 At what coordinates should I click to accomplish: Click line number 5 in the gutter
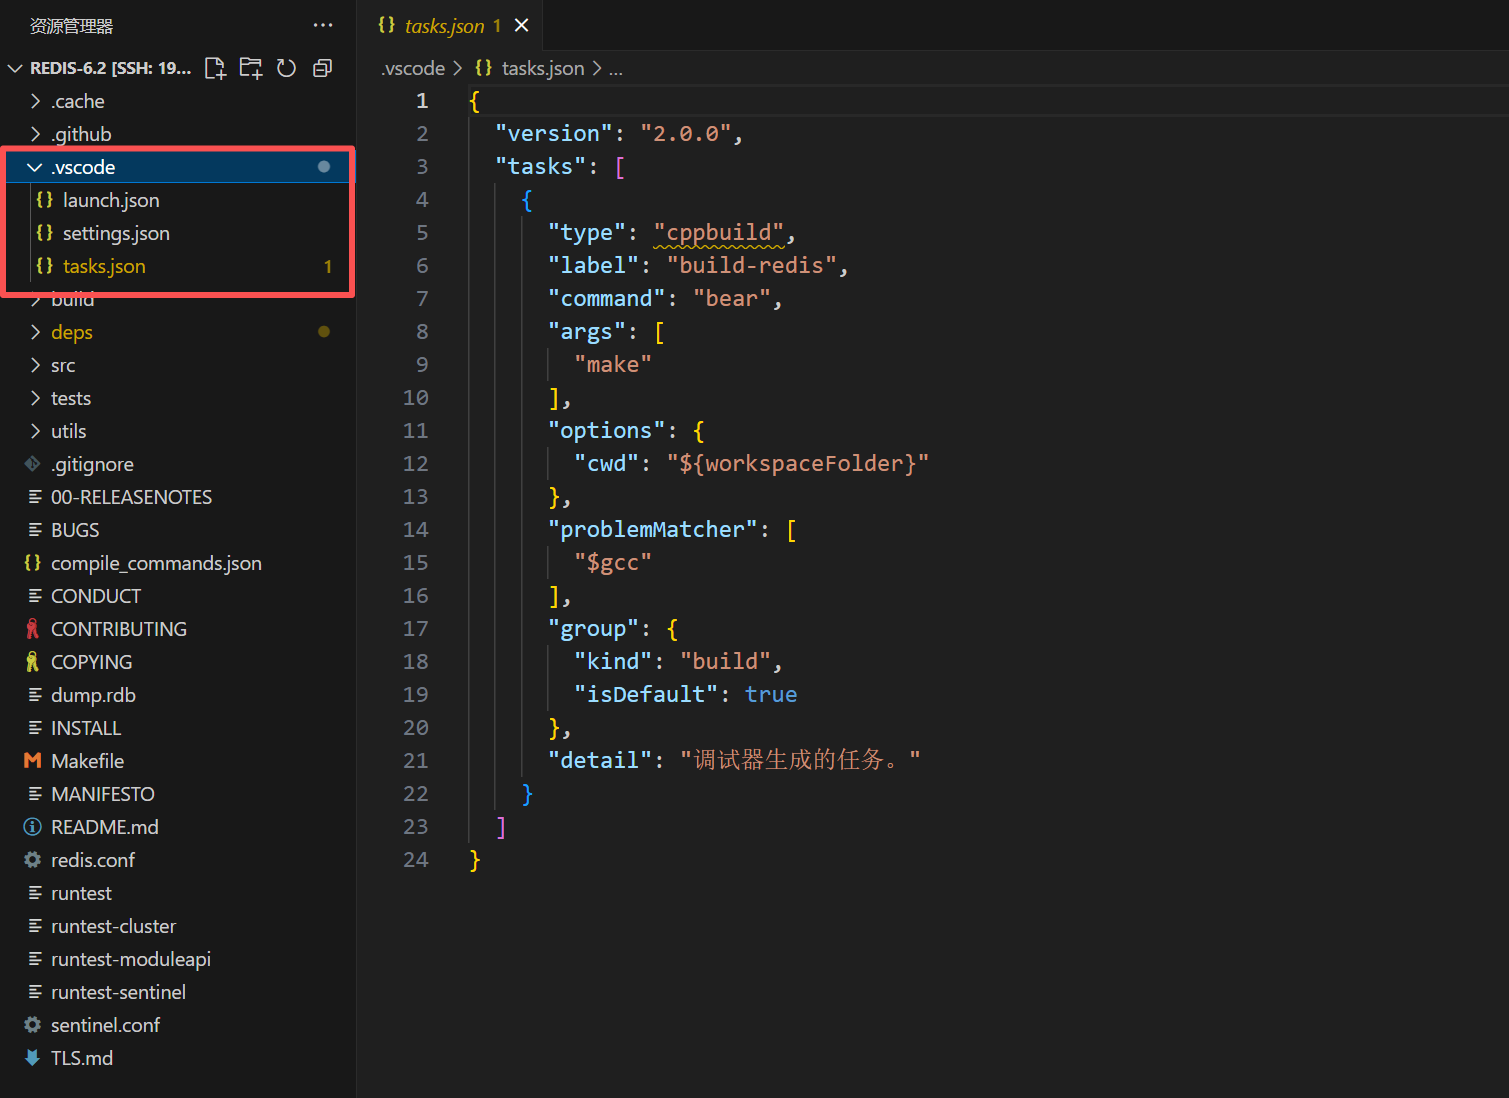point(422,233)
